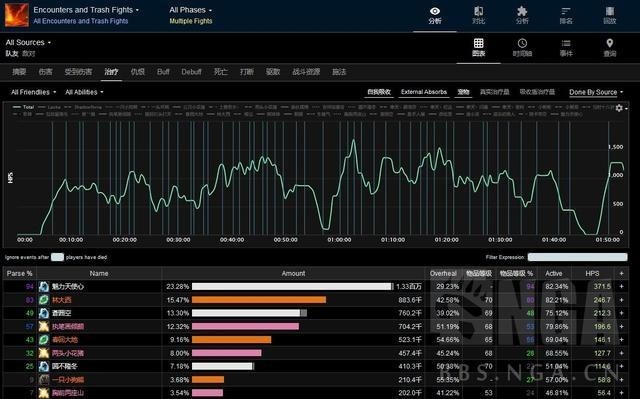This screenshot has width=640, height=399.
Task: Toggle the 真实治疗量 option
Action: pos(494,92)
